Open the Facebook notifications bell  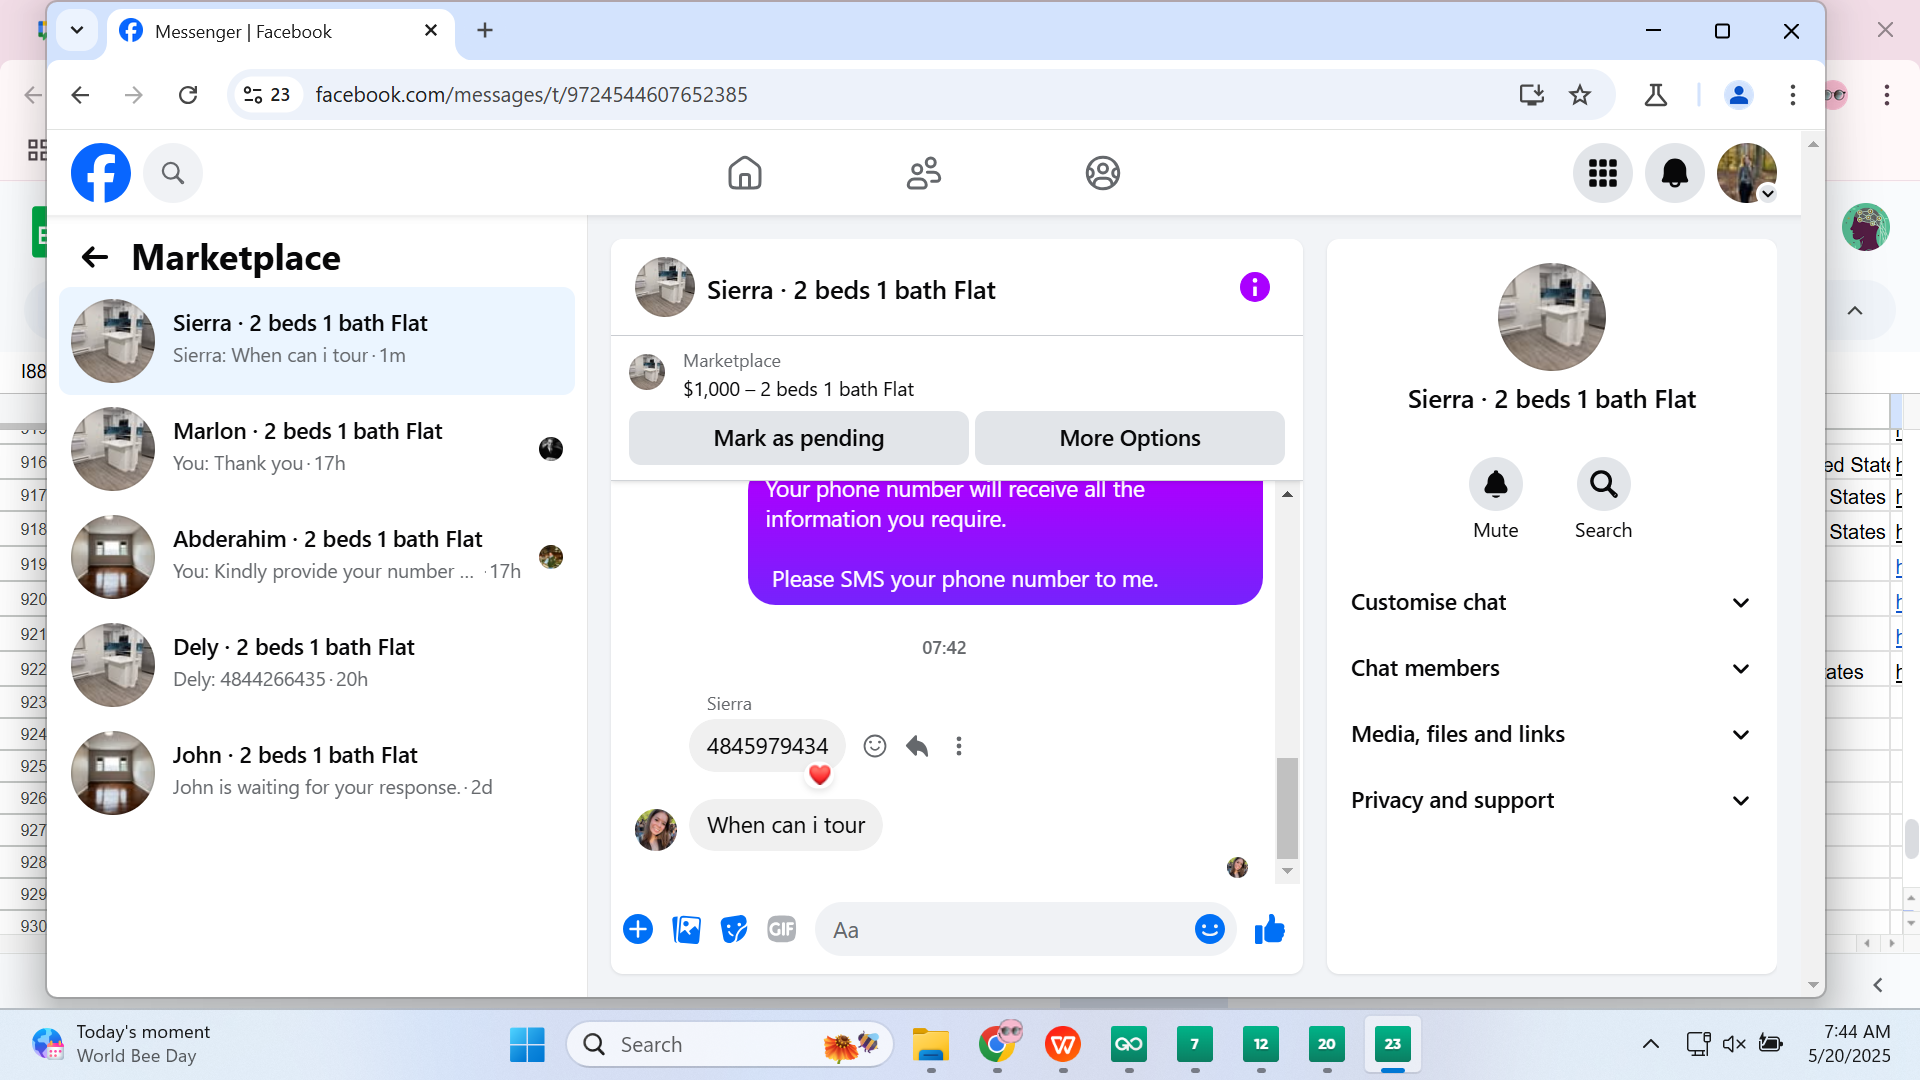pos(1675,173)
